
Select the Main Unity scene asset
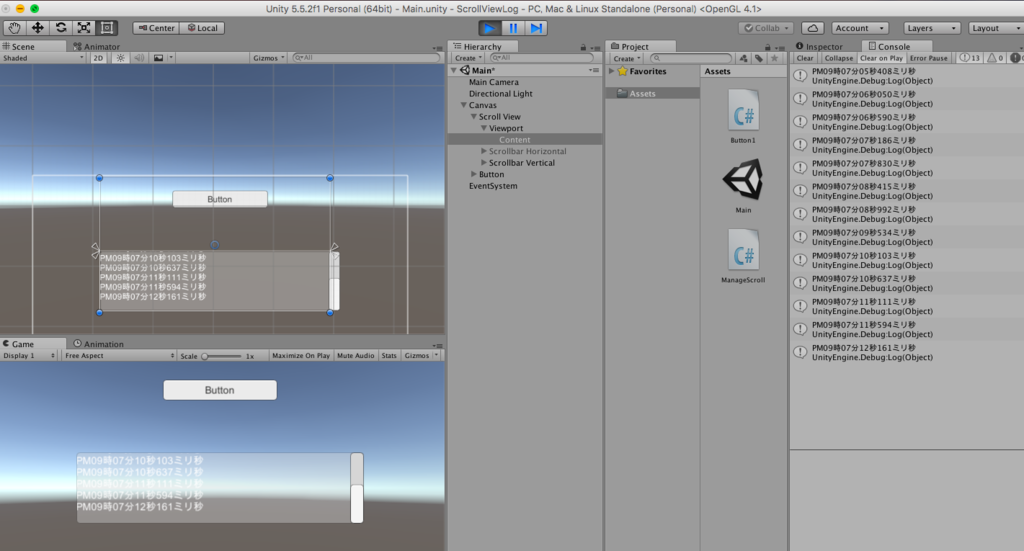tap(743, 186)
